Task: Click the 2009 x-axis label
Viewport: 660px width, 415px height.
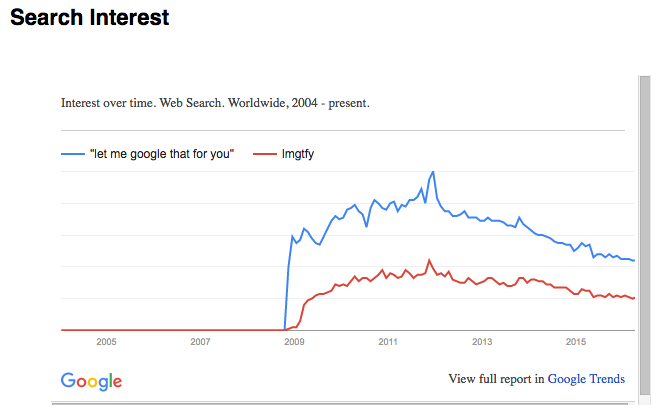Action: click(x=294, y=342)
